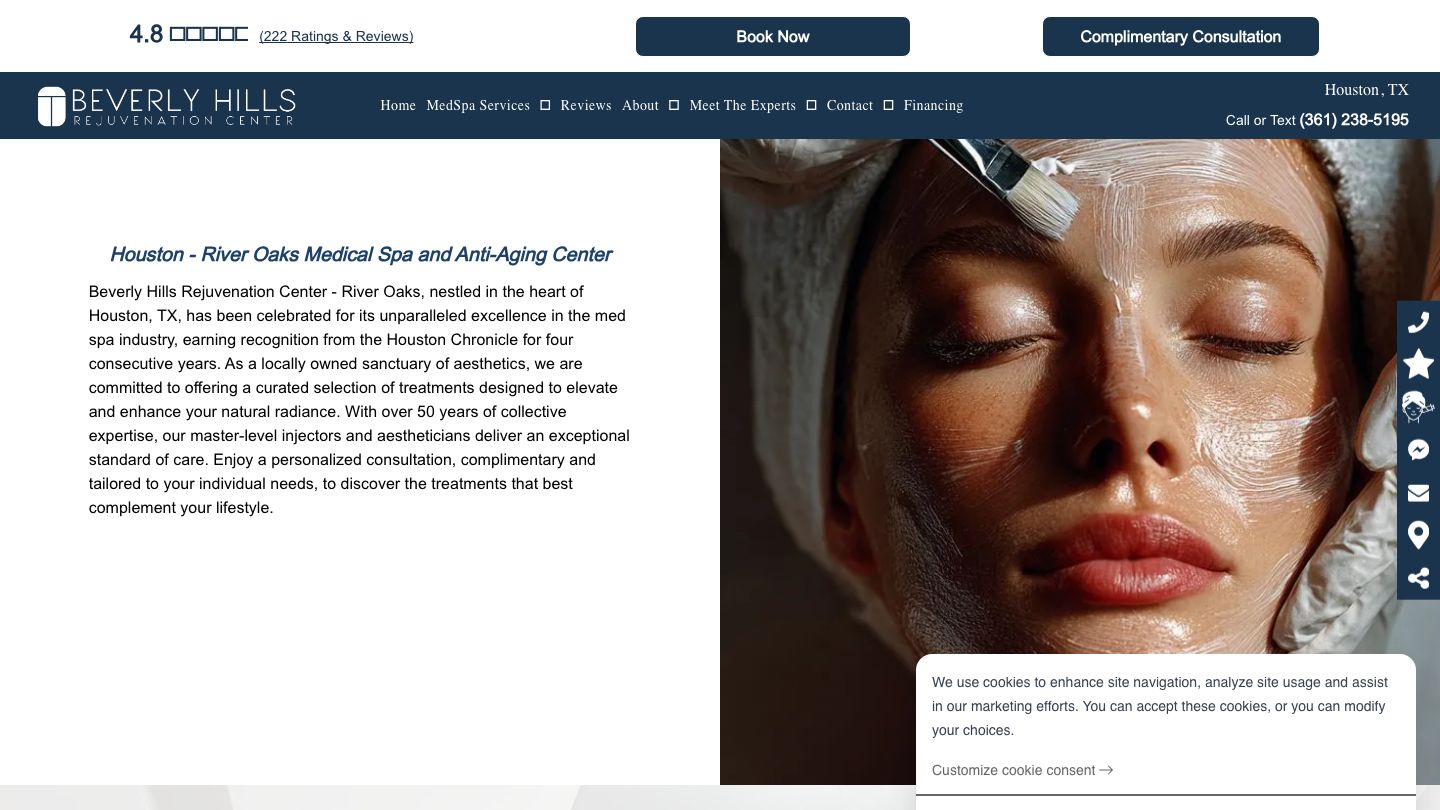The height and width of the screenshot is (810, 1440).
Task: Click the phone call sidebar icon
Action: (1418, 322)
